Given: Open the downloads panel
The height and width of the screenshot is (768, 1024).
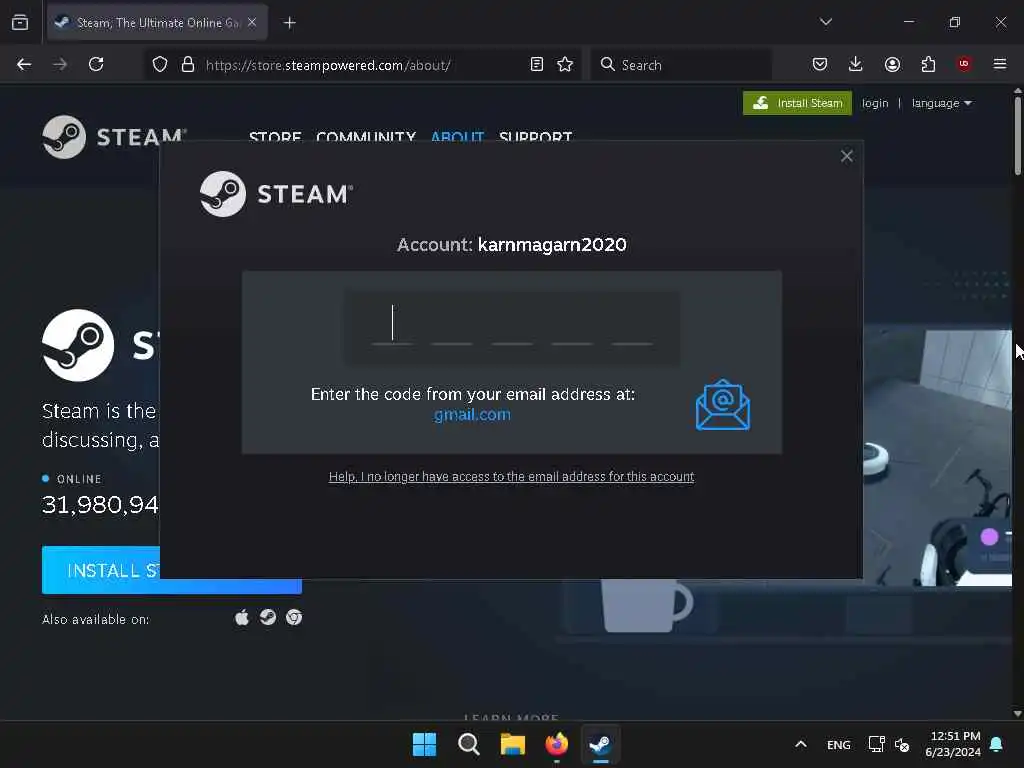Looking at the screenshot, I should pyautogui.click(x=856, y=65).
